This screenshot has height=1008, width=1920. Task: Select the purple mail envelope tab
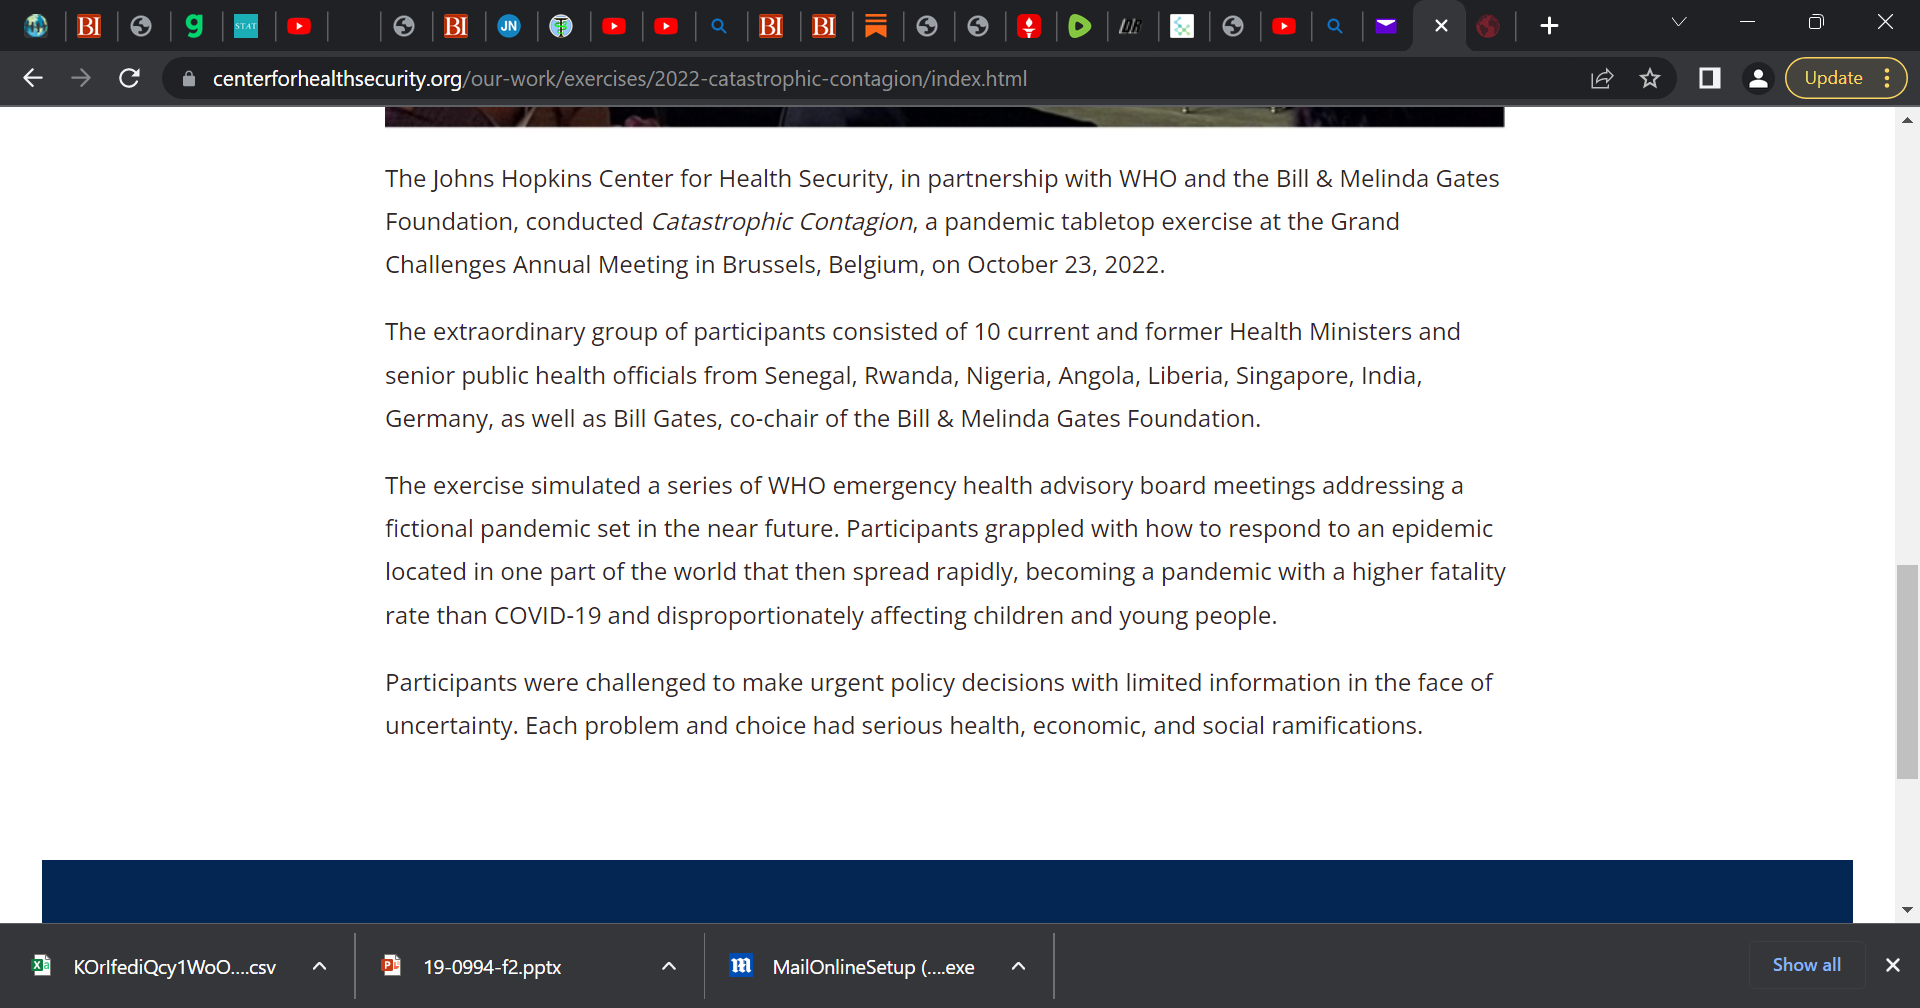point(1386,26)
